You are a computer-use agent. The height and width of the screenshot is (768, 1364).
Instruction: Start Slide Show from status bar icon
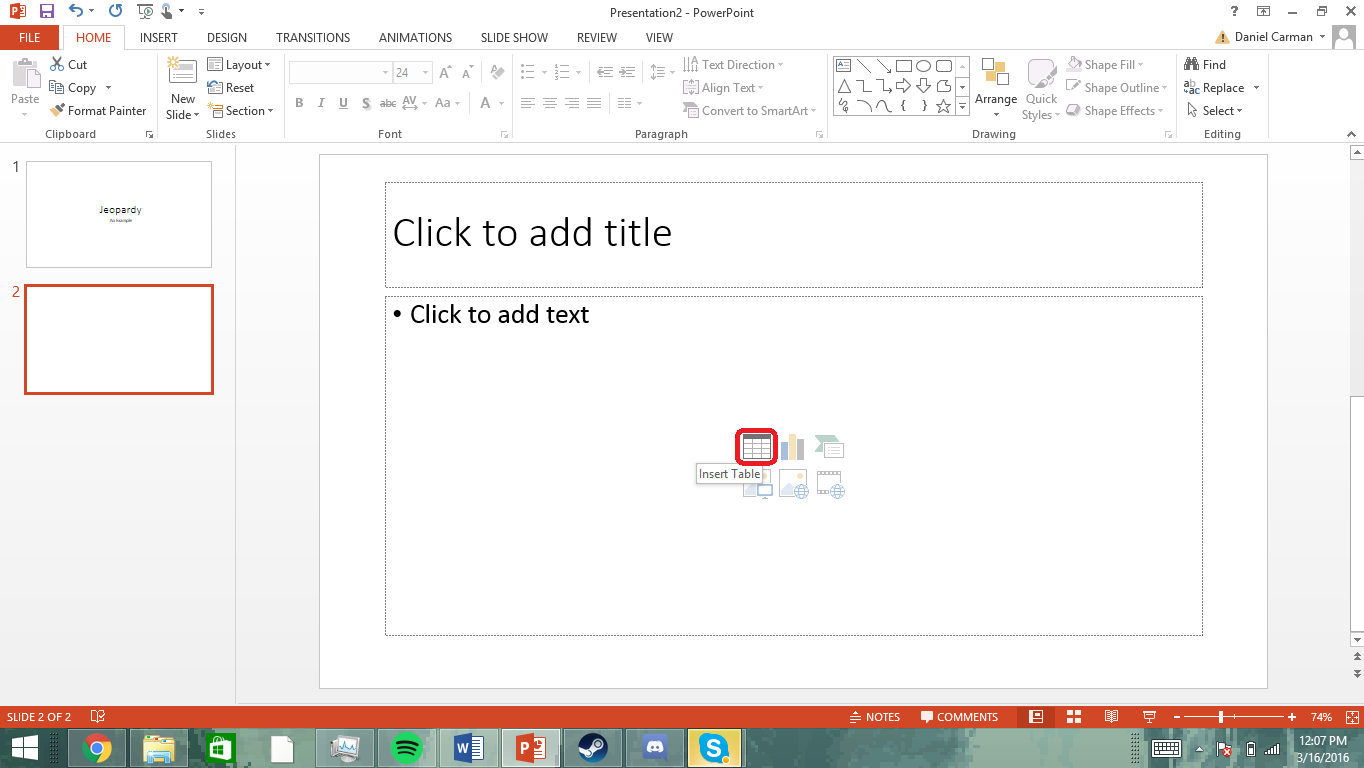1149,717
